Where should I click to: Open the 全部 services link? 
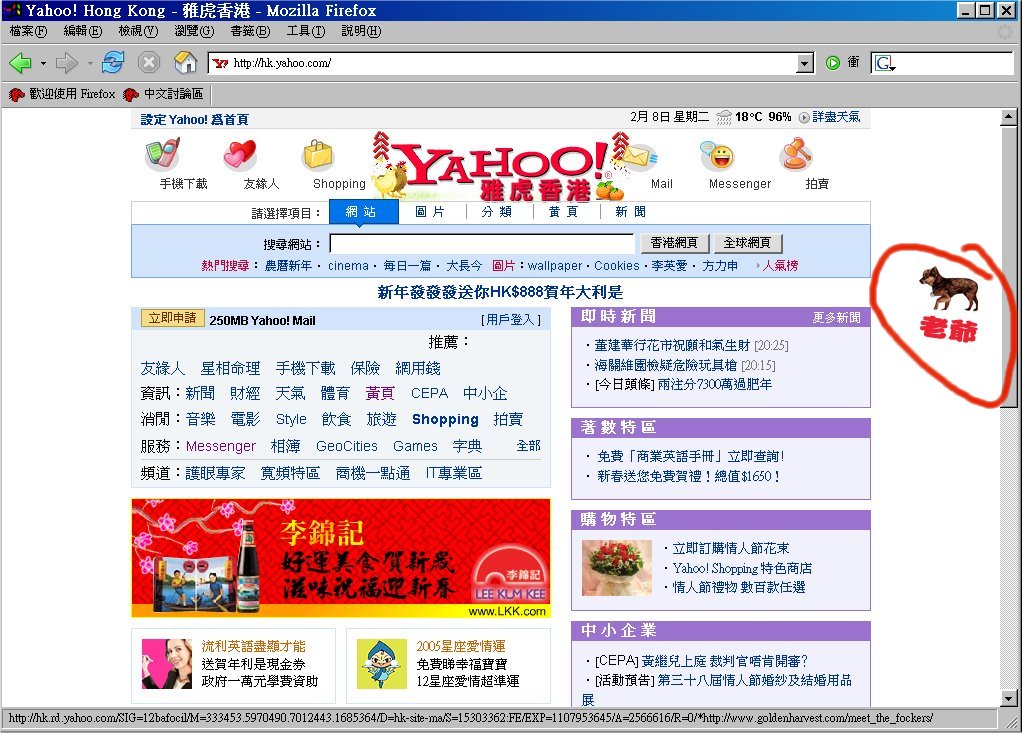(x=528, y=446)
